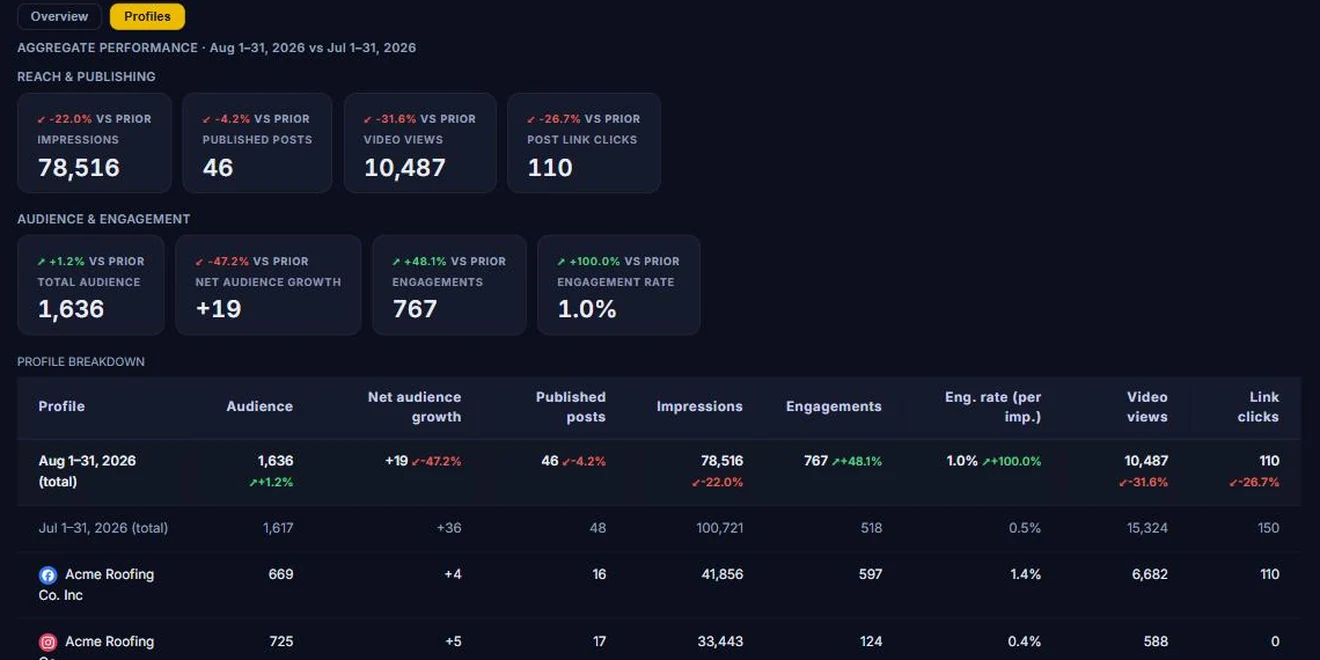Open the Impressions card showing 78,516
Screen dimensions: 1320x660
(94, 143)
